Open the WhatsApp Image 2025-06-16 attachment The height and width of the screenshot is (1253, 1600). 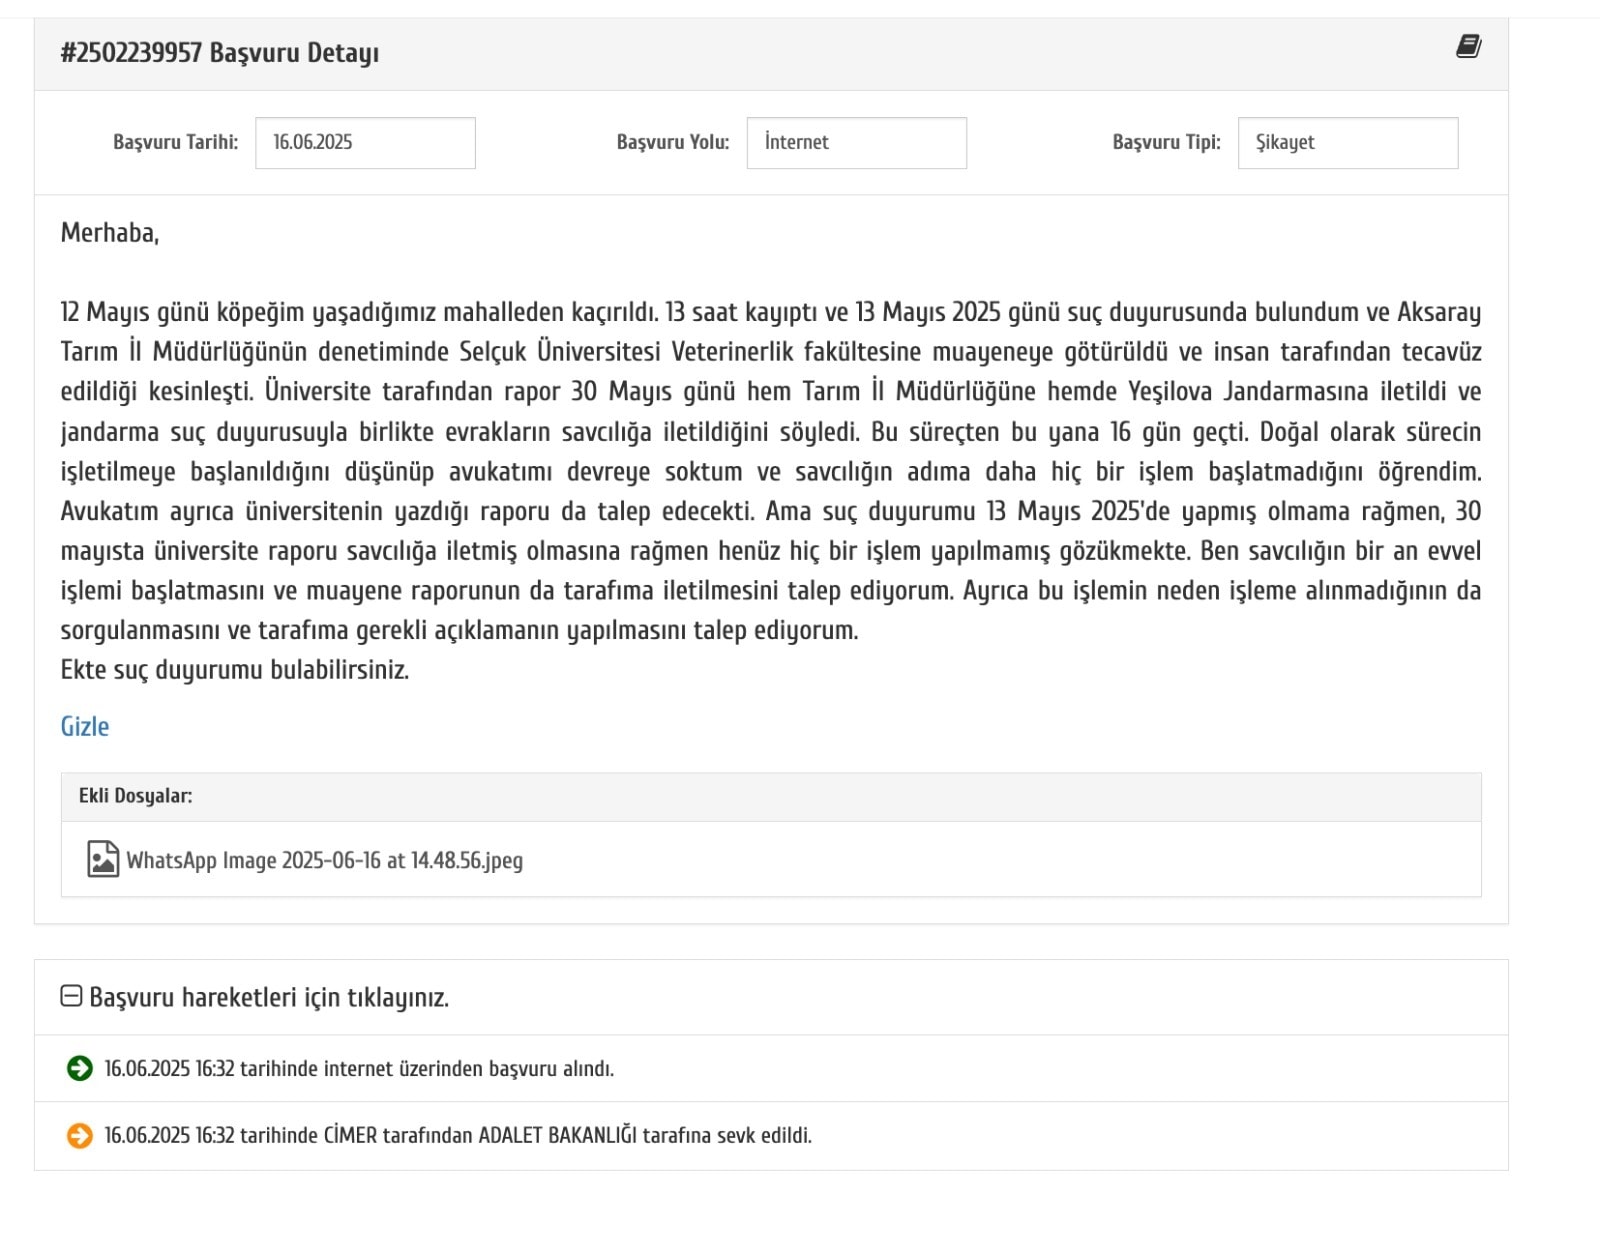pyautogui.click(x=324, y=860)
